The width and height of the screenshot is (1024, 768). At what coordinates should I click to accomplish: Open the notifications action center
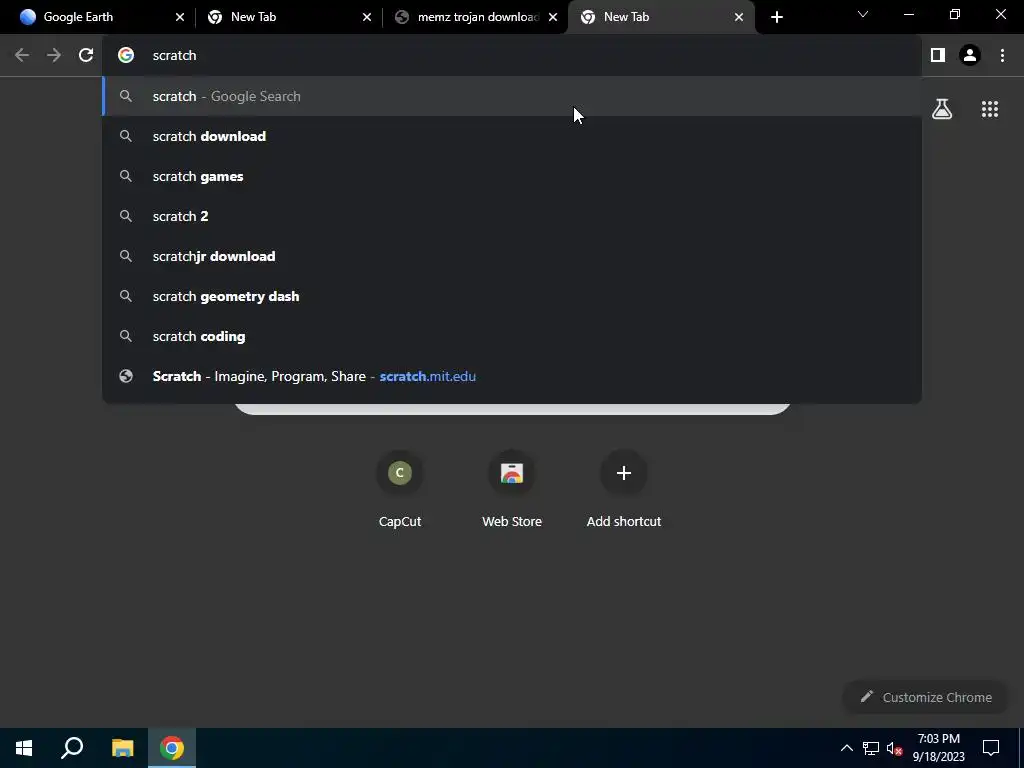point(991,748)
